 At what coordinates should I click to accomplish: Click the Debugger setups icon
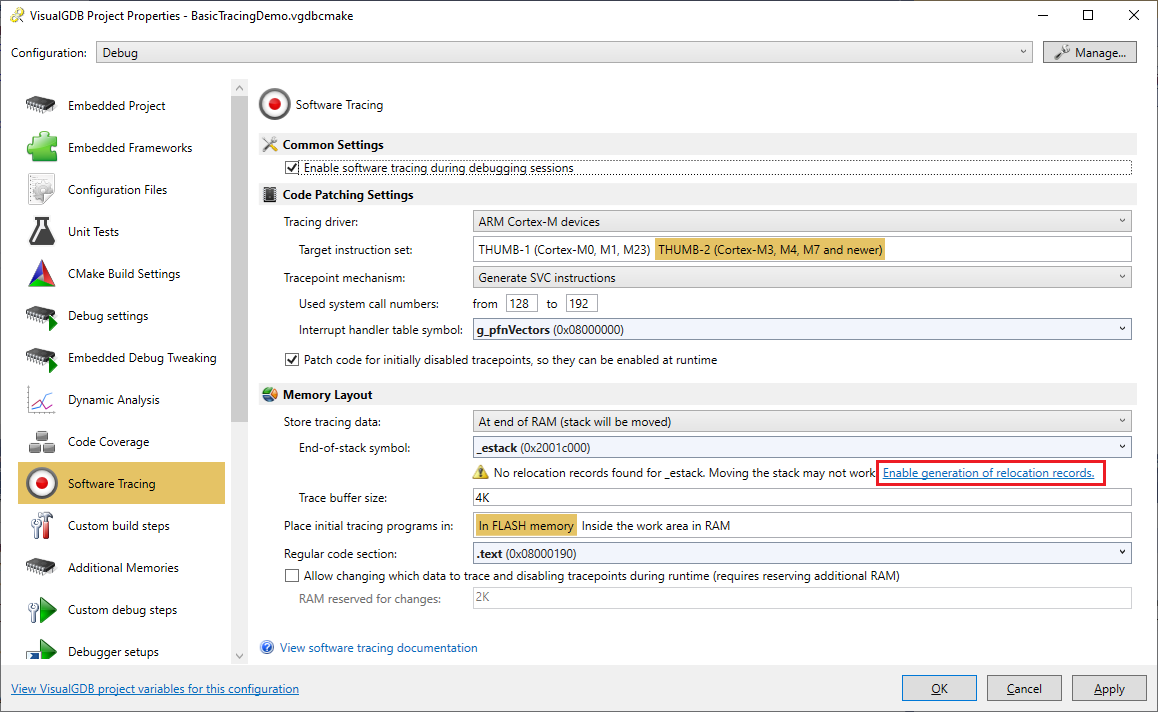coord(41,650)
